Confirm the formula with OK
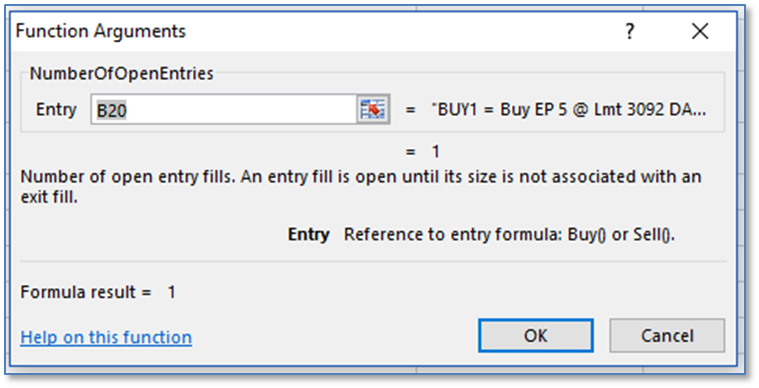 536,335
